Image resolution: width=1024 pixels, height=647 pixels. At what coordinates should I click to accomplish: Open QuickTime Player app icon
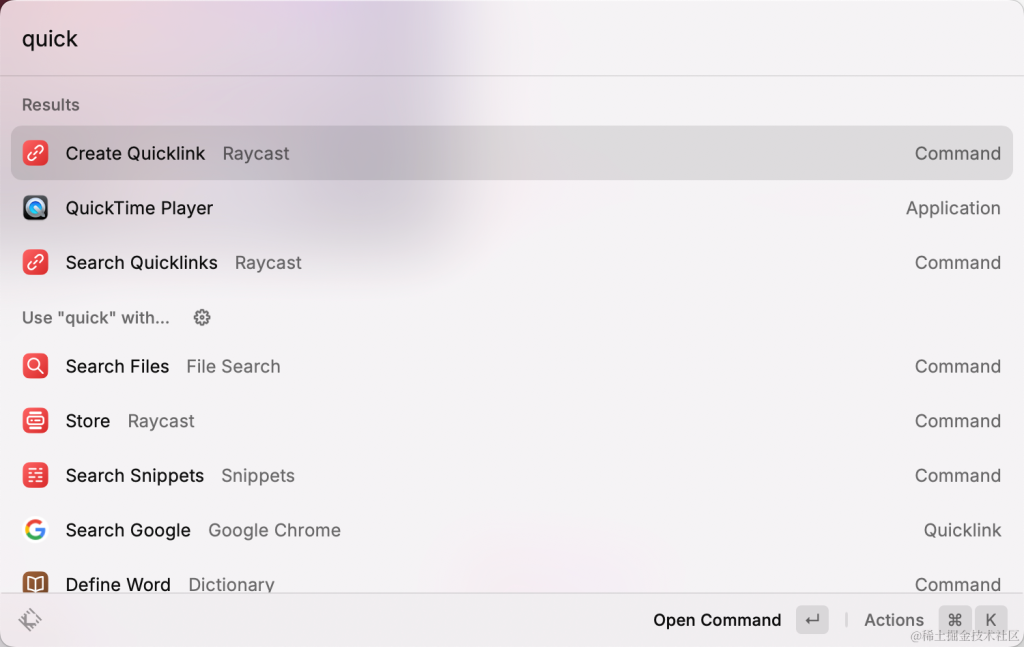(x=35, y=208)
